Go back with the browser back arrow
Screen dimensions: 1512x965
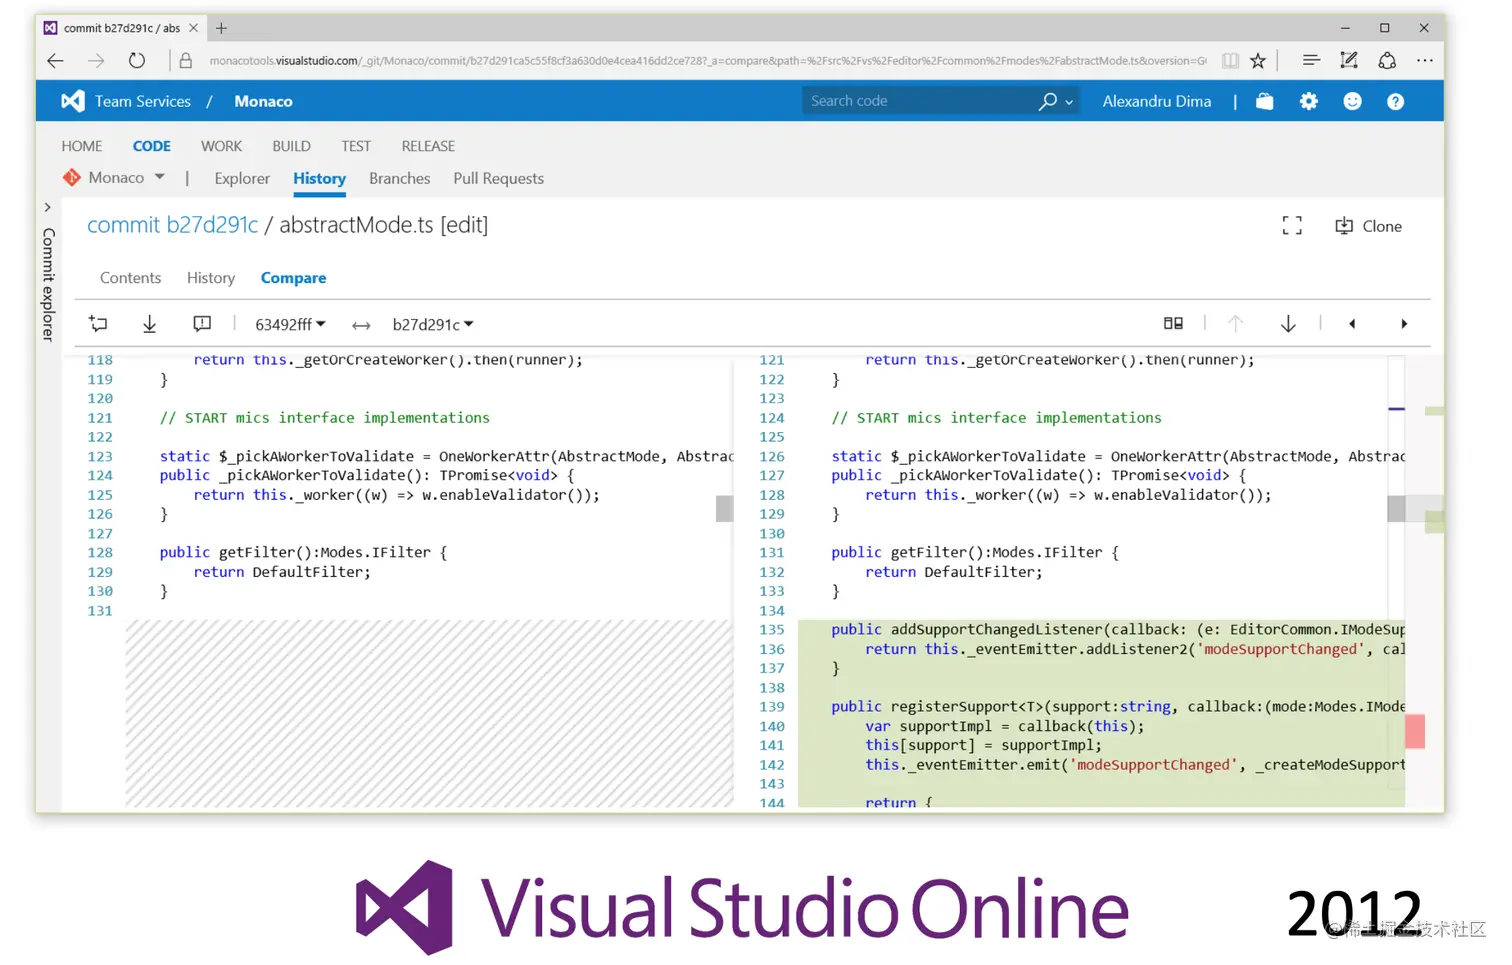click(x=56, y=61)
